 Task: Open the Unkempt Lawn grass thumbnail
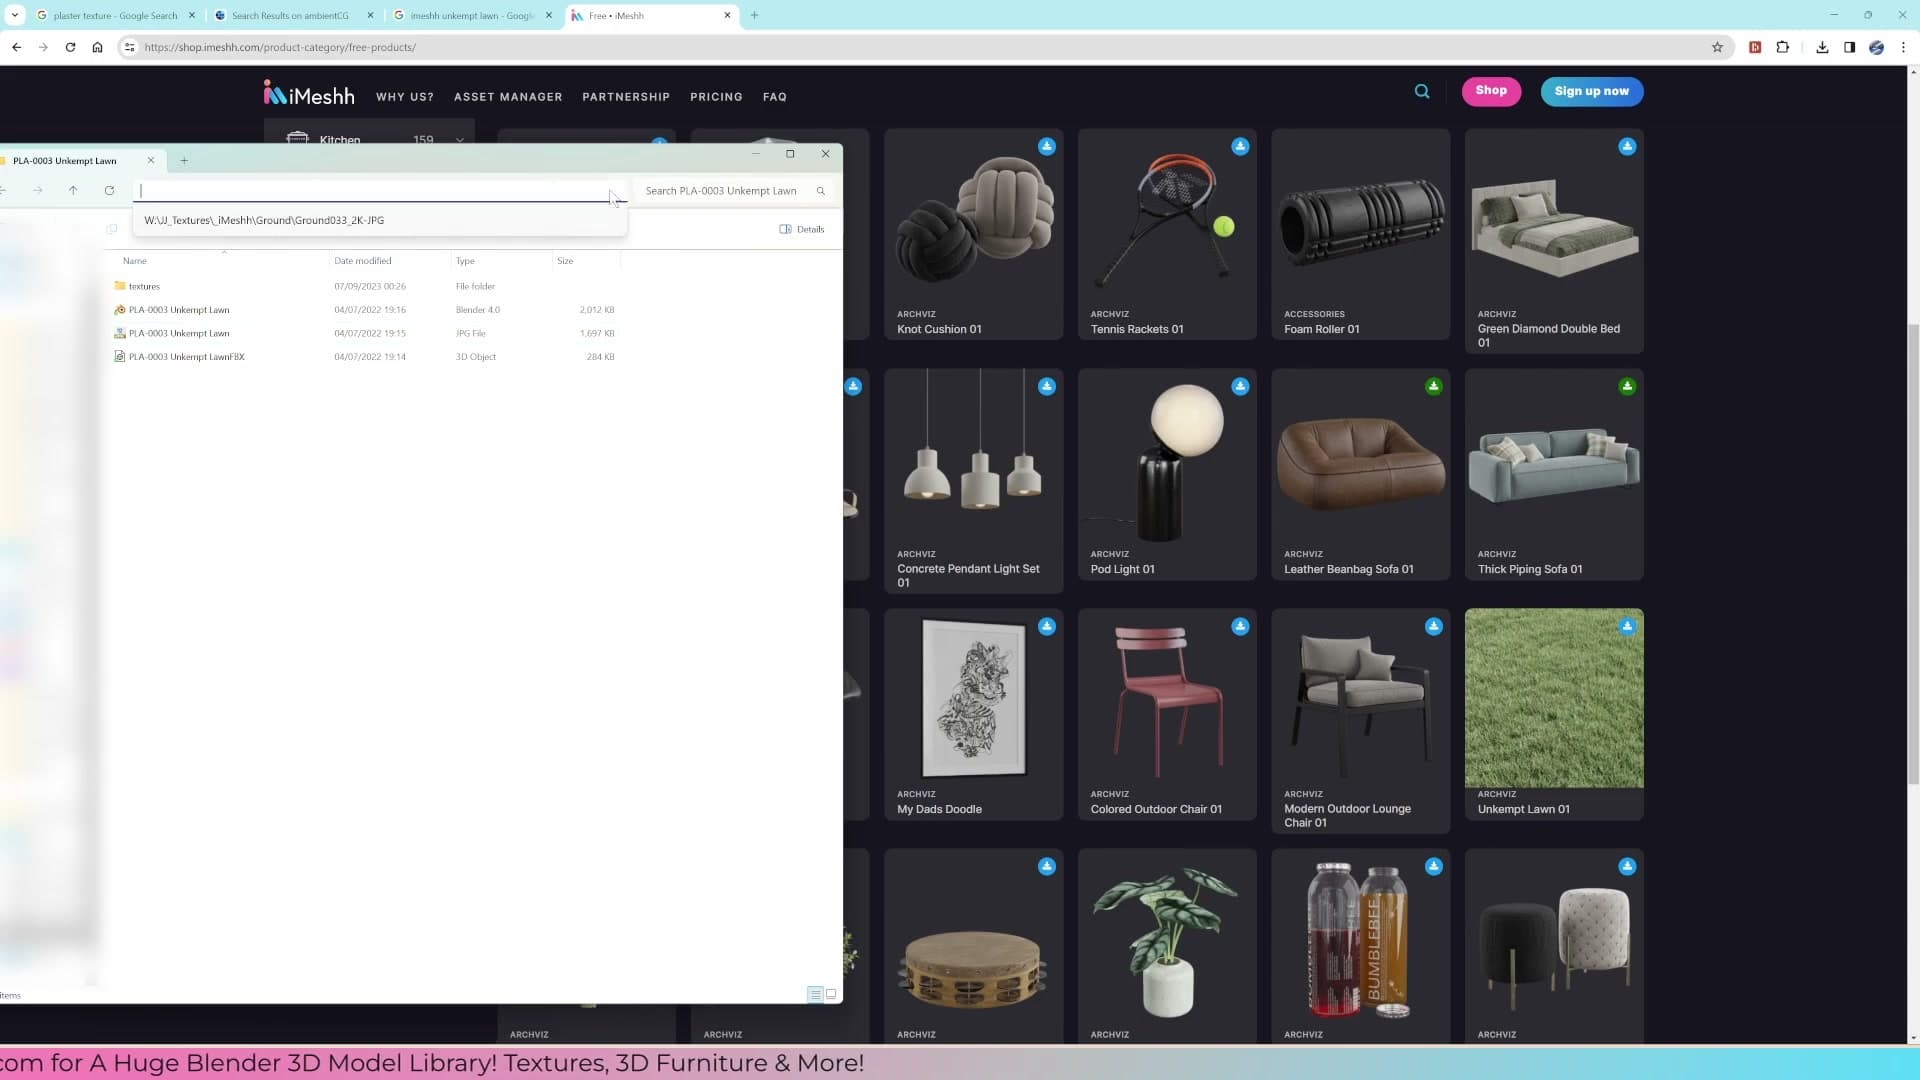click(1554, 698)
